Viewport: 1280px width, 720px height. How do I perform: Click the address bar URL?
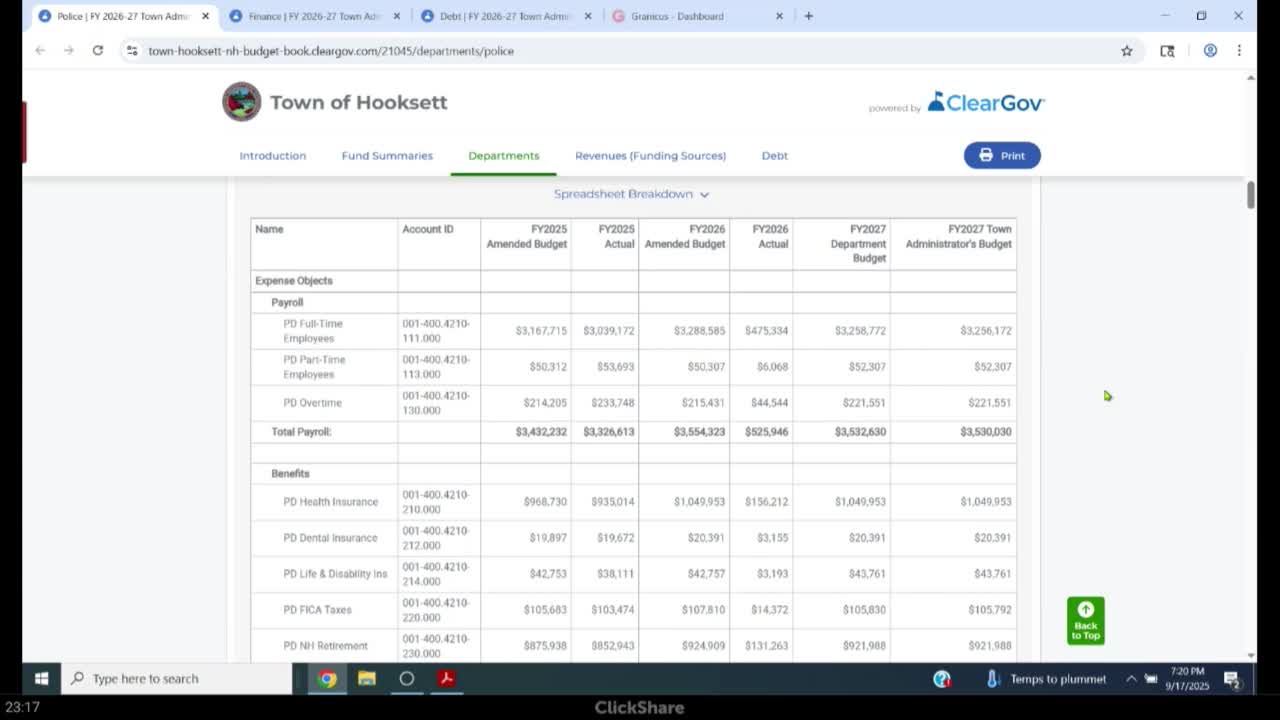click(331, 51)
